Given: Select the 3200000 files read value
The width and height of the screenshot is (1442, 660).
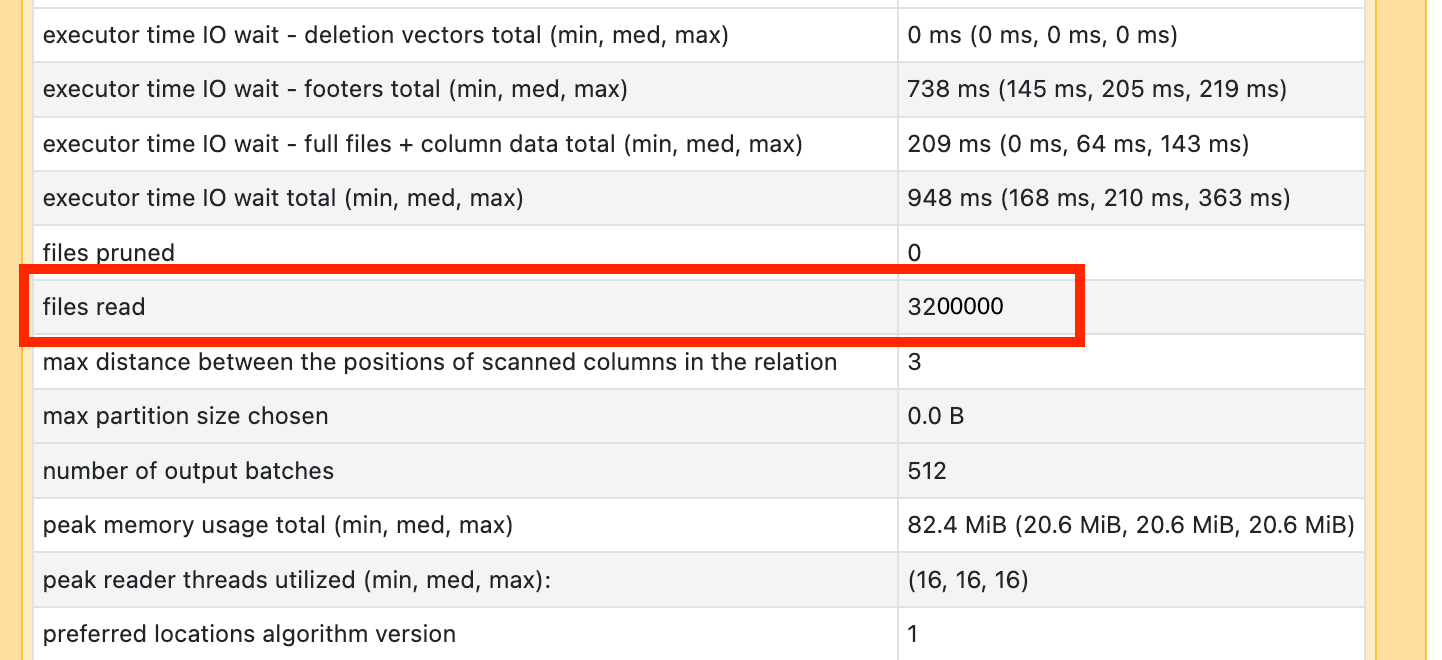Looking at the screenshot, I should 955,307.
